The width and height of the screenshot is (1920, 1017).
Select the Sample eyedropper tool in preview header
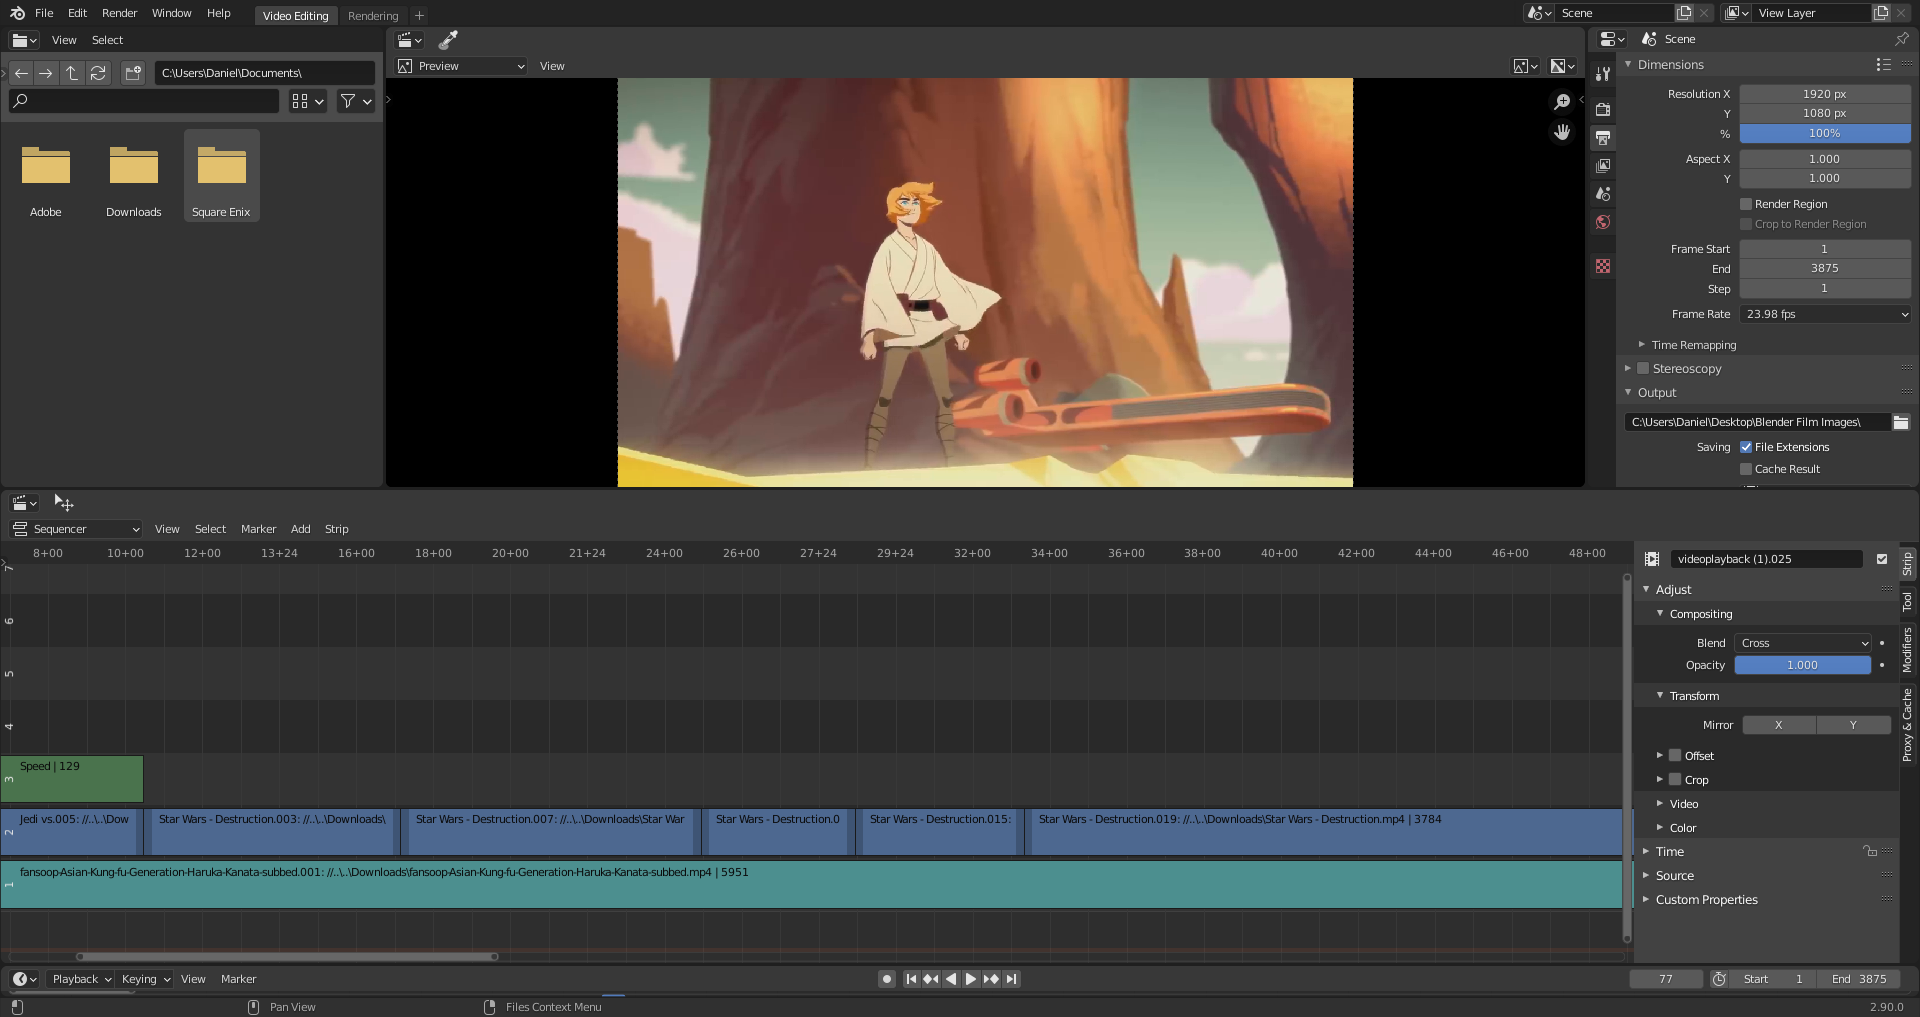448,40
